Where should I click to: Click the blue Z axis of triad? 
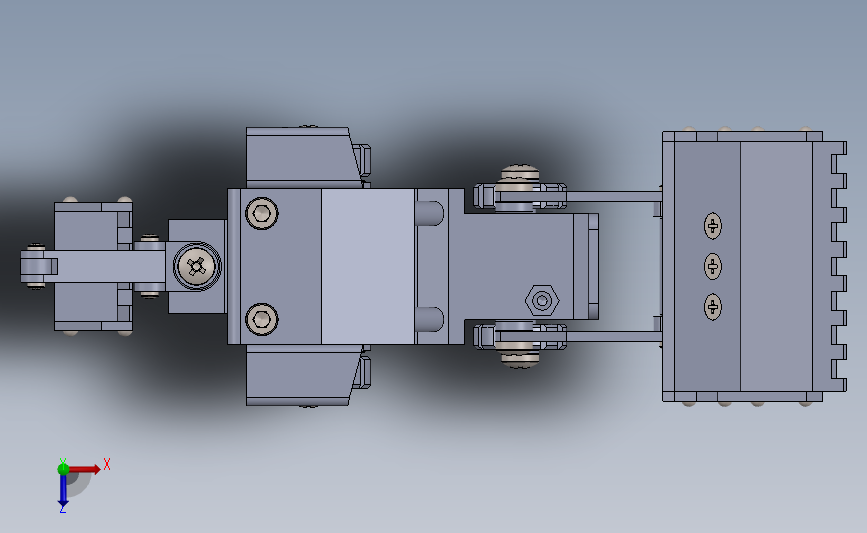[x=63, y=490]
